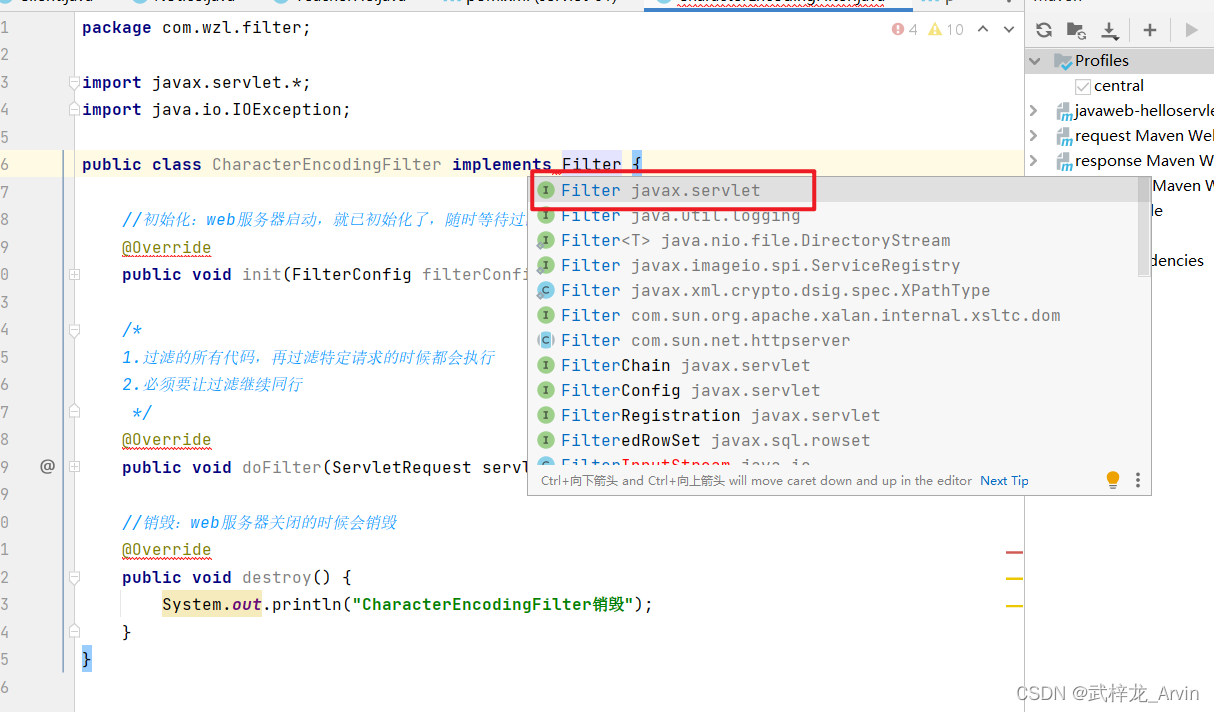Fold the import javax.servlet block

coord(74,82)
